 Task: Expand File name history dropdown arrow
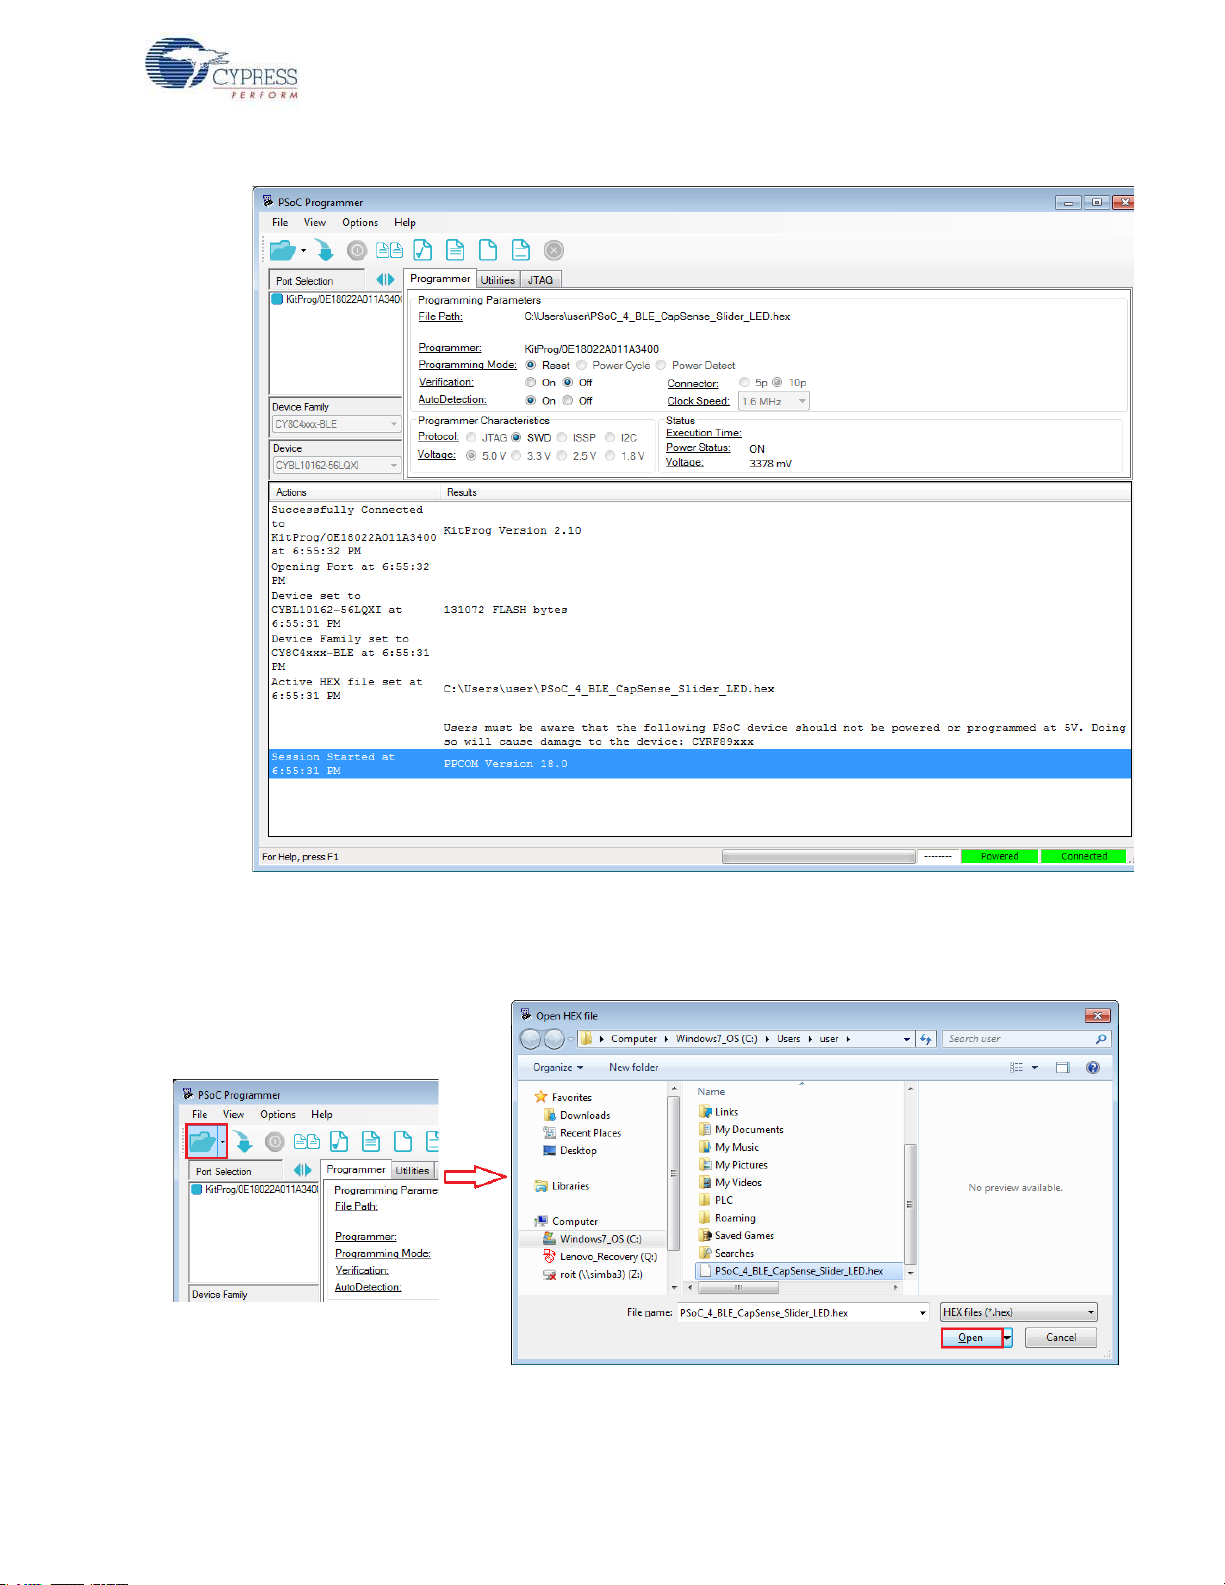pos(922,1313)
